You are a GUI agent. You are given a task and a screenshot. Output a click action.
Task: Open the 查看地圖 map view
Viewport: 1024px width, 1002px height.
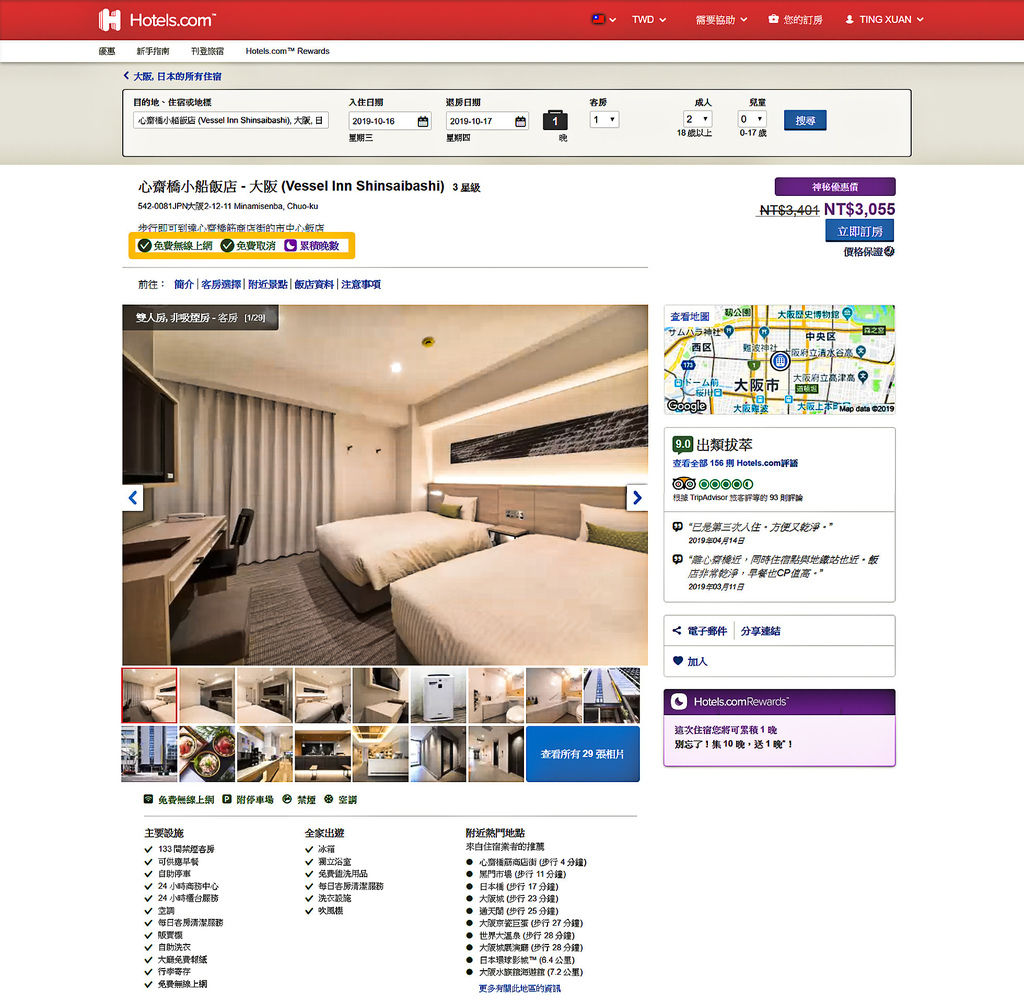(x=690, y=316)
